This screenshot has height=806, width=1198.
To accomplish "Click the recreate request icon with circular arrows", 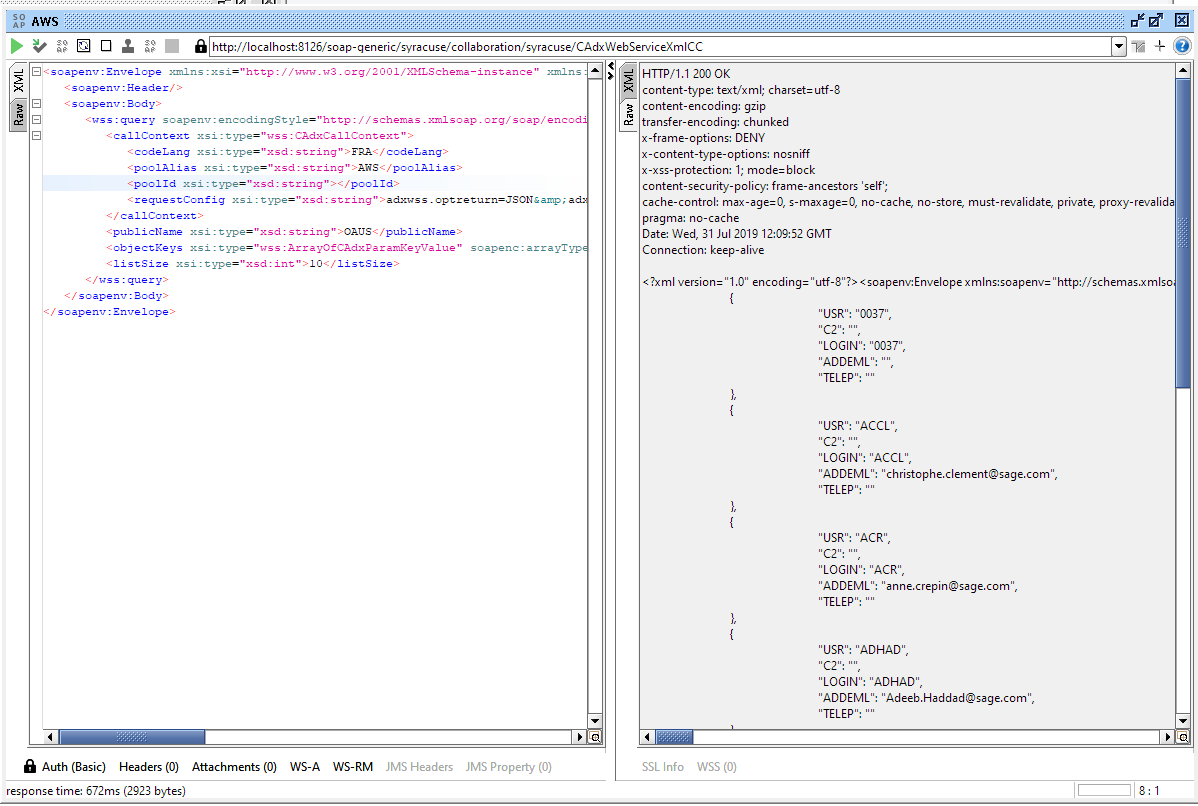I will 84,46.
